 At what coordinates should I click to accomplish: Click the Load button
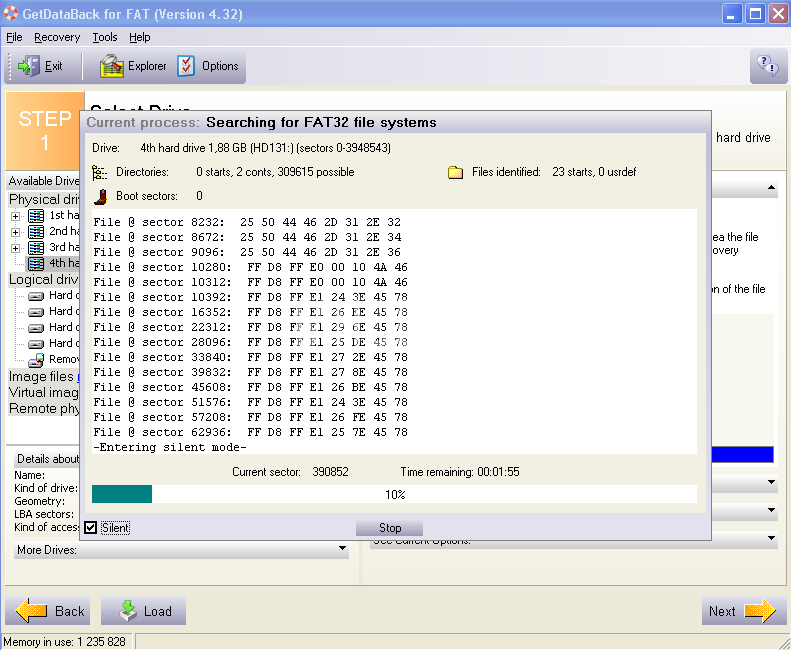coord(143,611)
